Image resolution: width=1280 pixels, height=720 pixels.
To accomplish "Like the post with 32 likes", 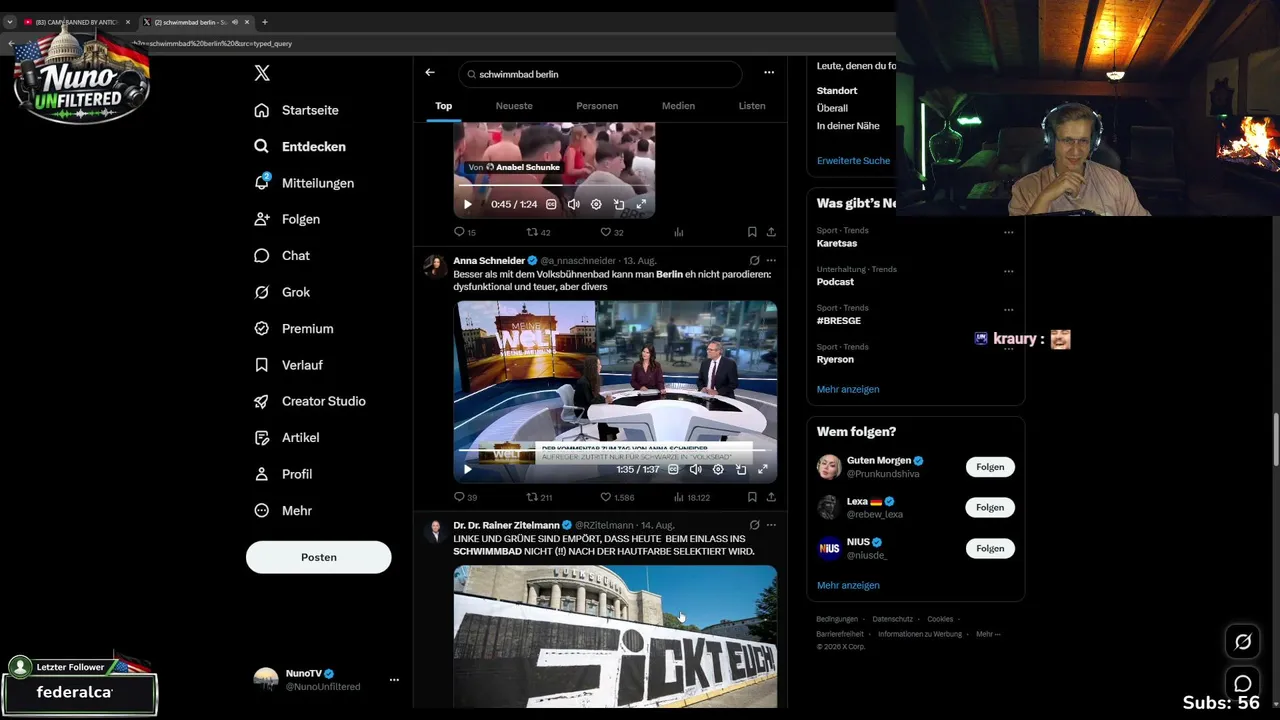I will 612,232.
